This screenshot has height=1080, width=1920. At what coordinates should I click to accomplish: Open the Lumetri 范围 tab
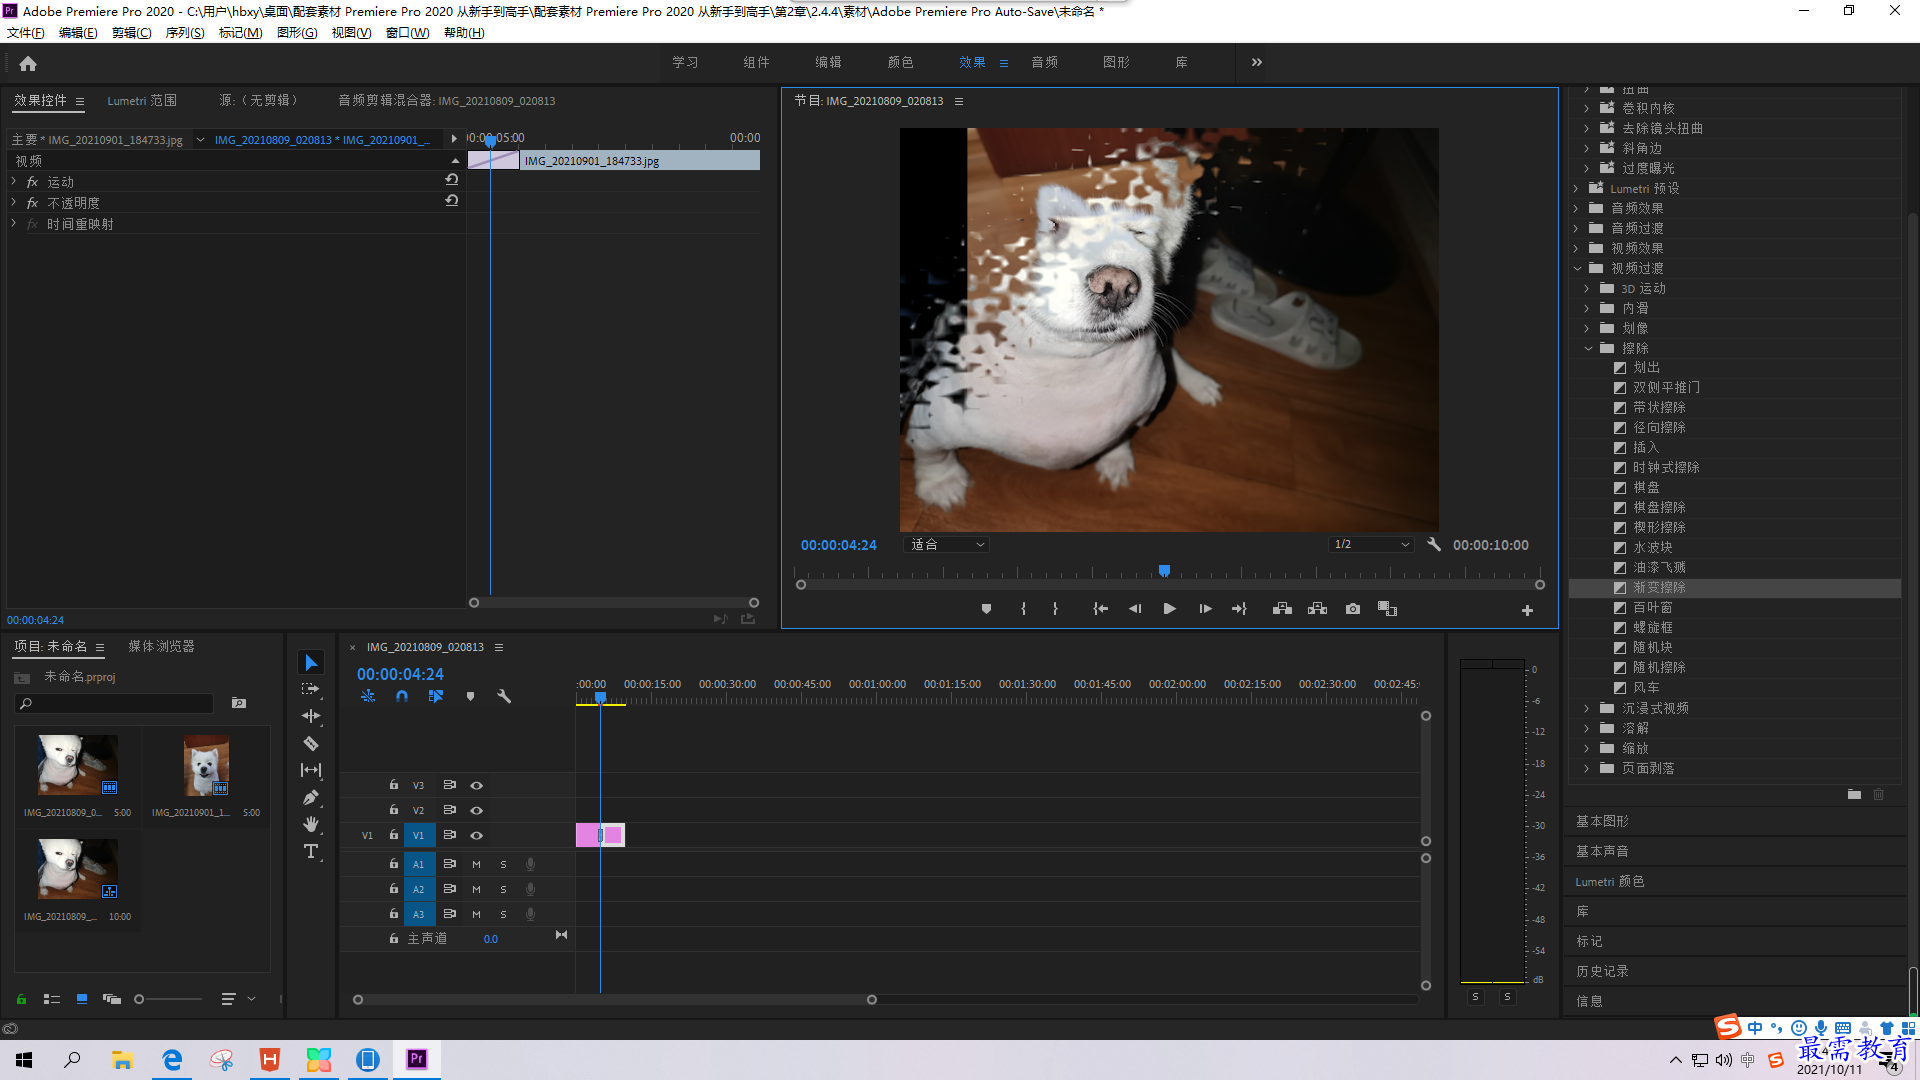(x=142, y=101)
